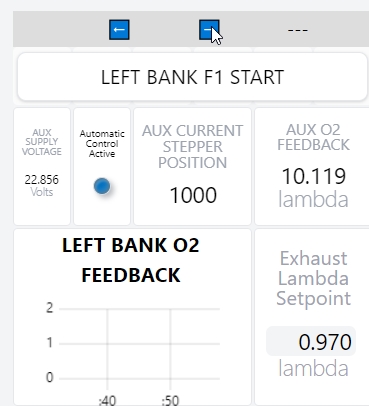Click the Automatic Control Active blue indicator
This screenshot has width=369, height=406.
(102, 186)
